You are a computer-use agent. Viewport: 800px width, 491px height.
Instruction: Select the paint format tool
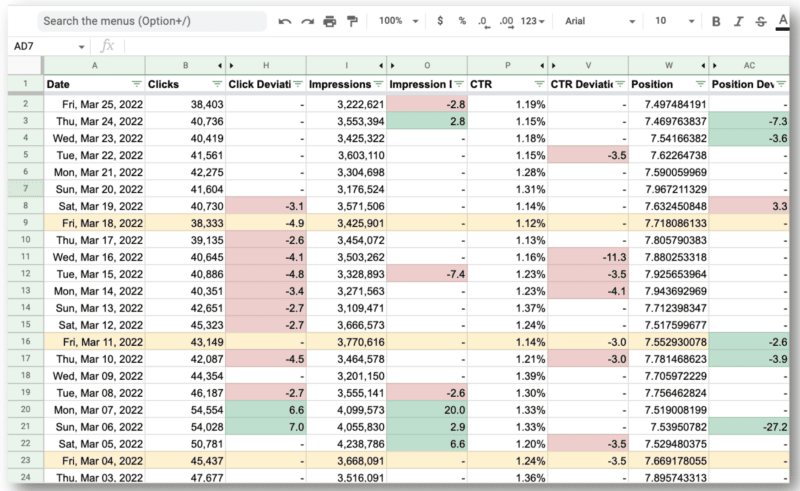[352, 21]
